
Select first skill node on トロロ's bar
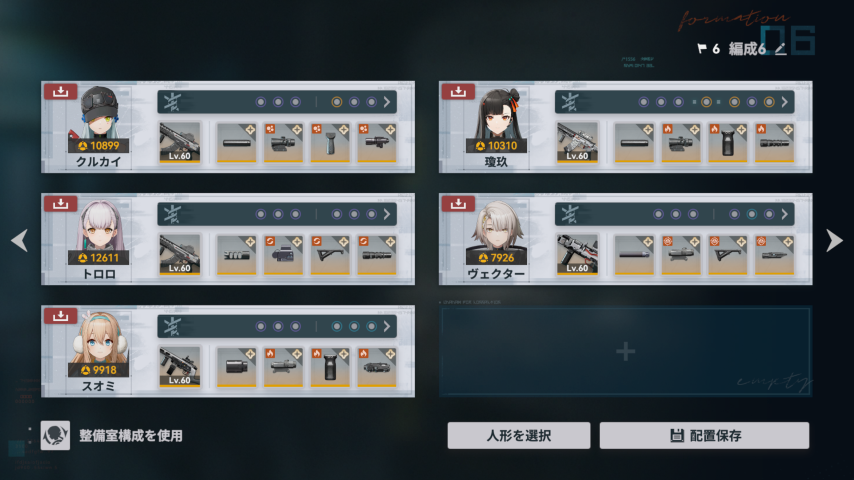point(261,214)
